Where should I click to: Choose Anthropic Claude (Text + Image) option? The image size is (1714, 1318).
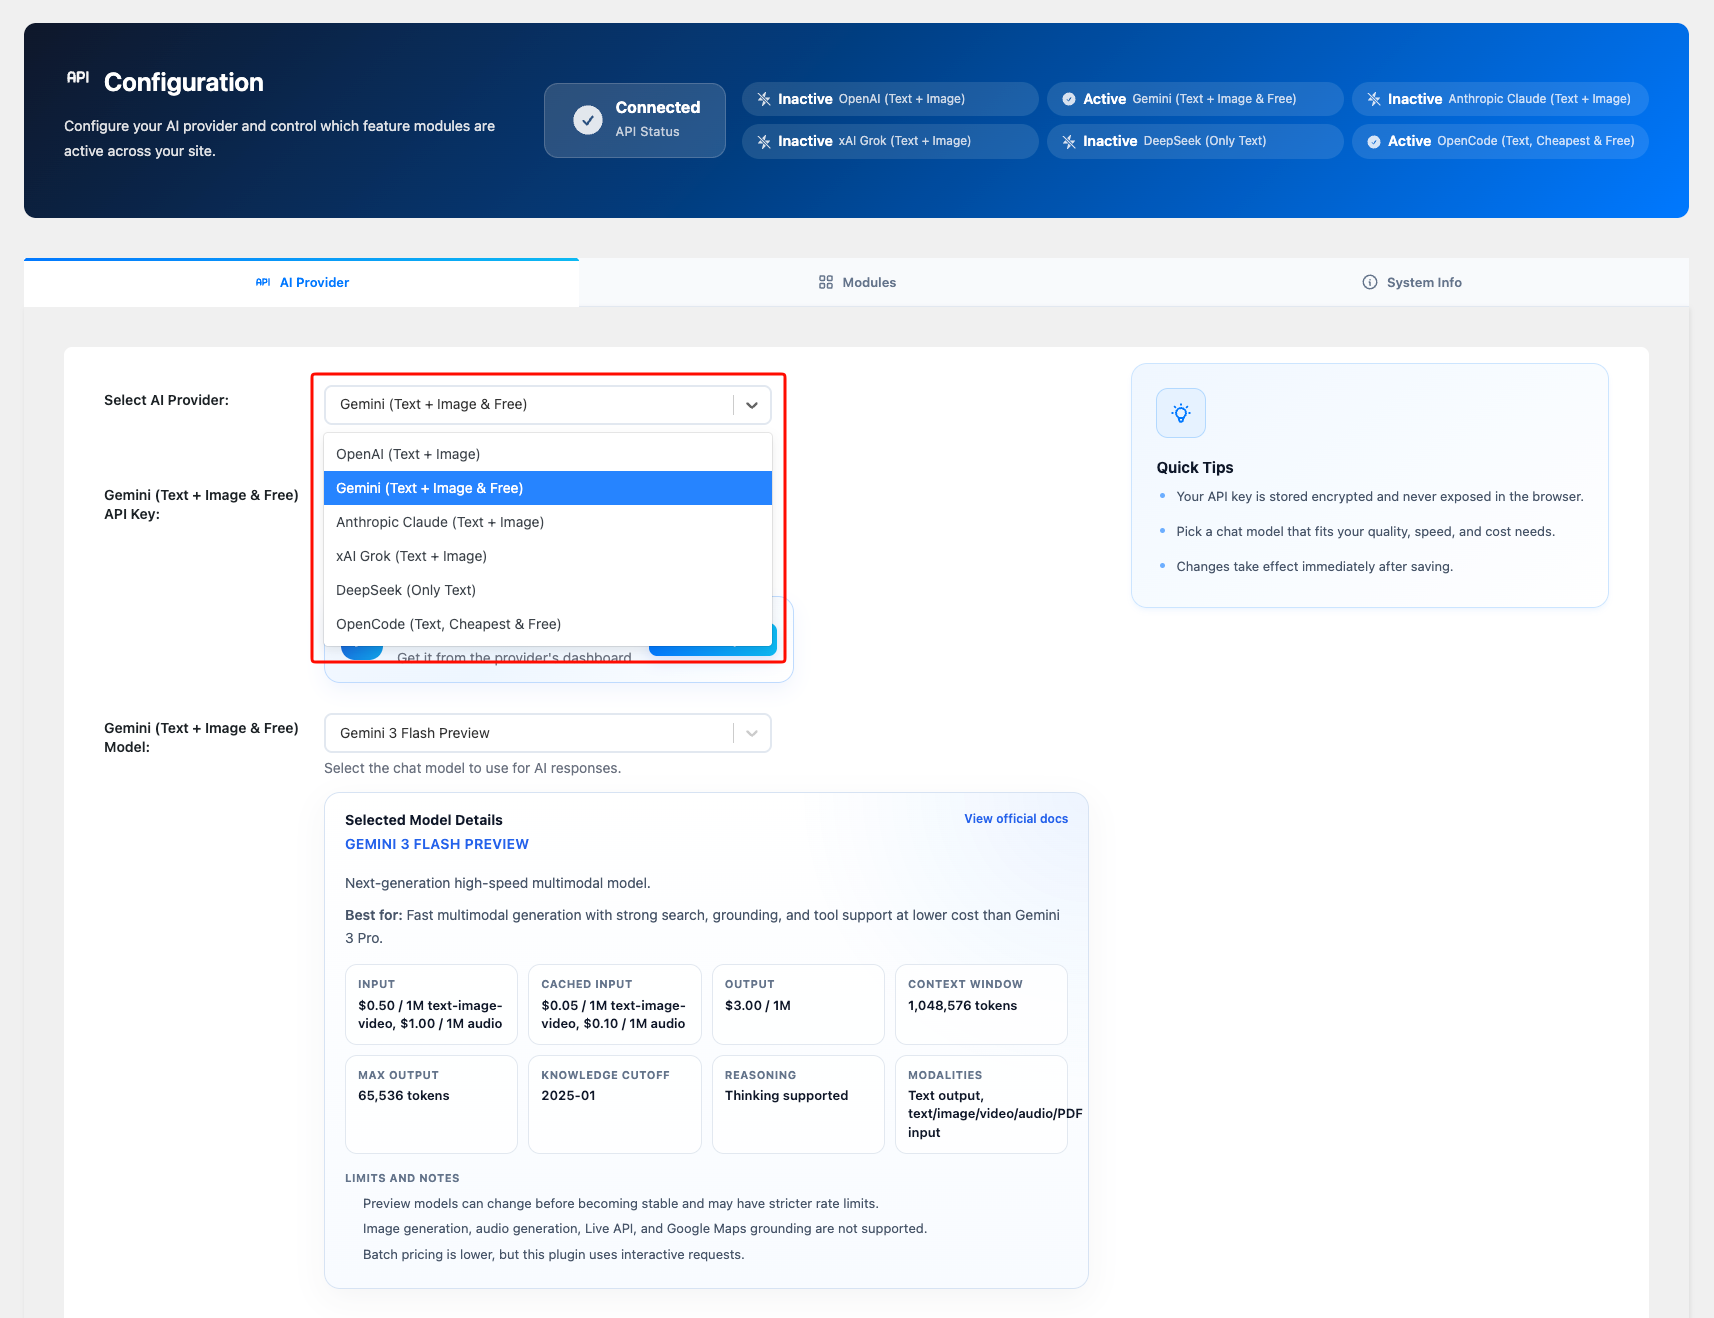pos(548,522)
